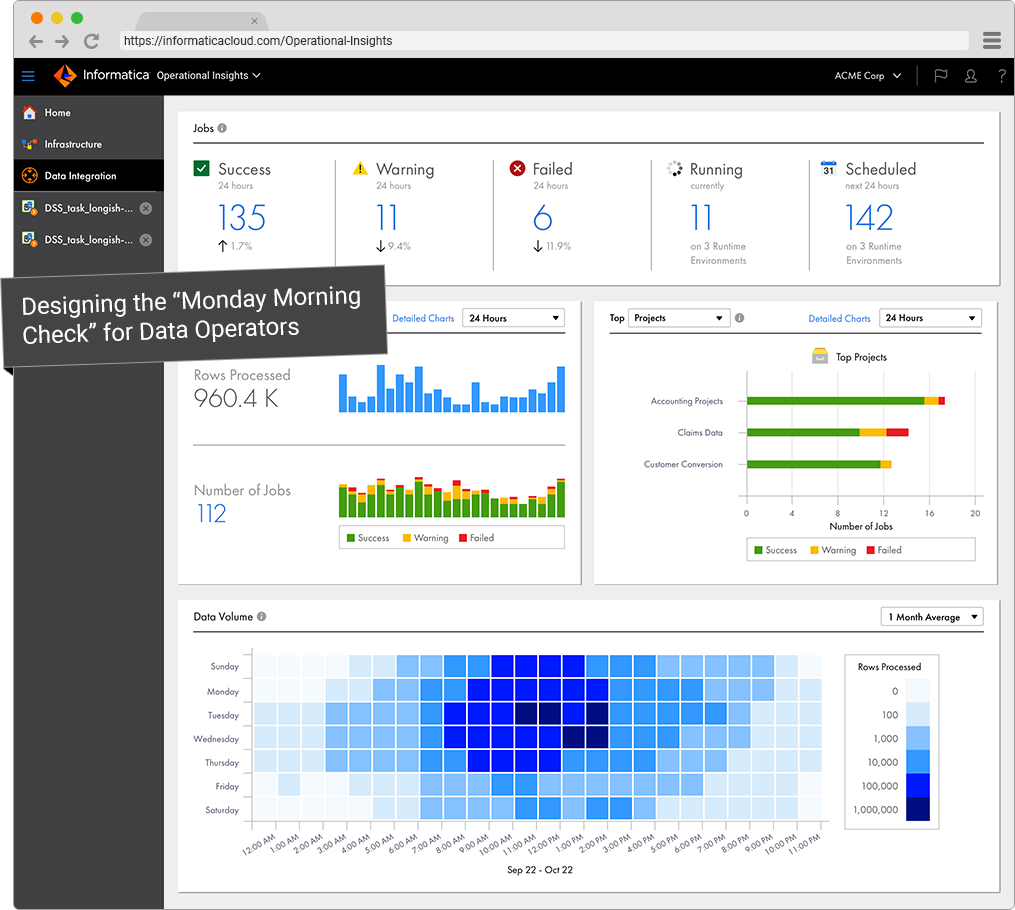Click the browser forward arrow
This screenshot has width=1015, height=910.
pyautogui.click(x=62, y=41)
